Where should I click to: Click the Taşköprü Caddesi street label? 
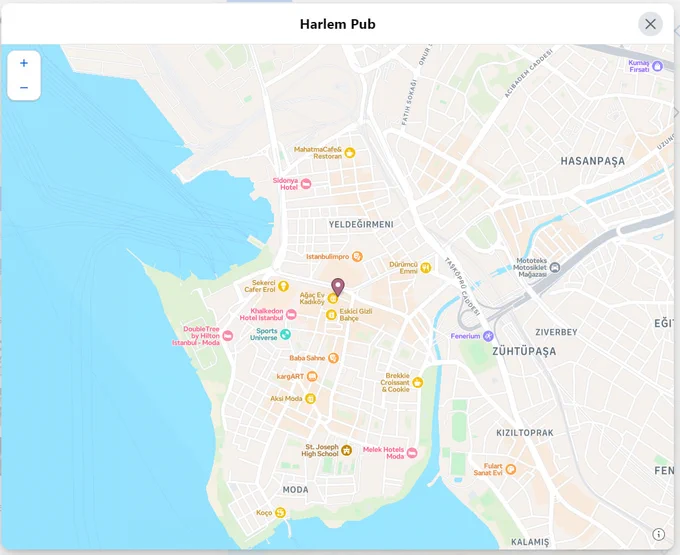[462, 286]
